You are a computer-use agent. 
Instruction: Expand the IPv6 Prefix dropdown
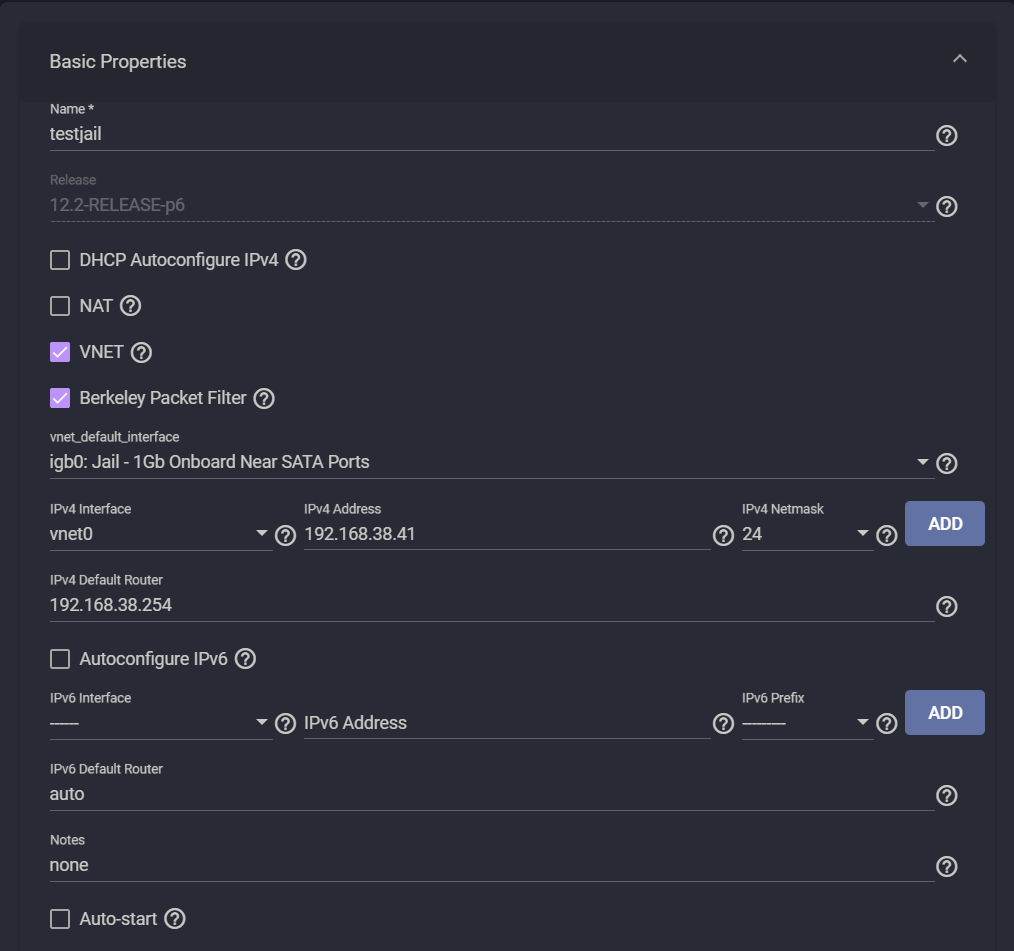coord(806,723)
